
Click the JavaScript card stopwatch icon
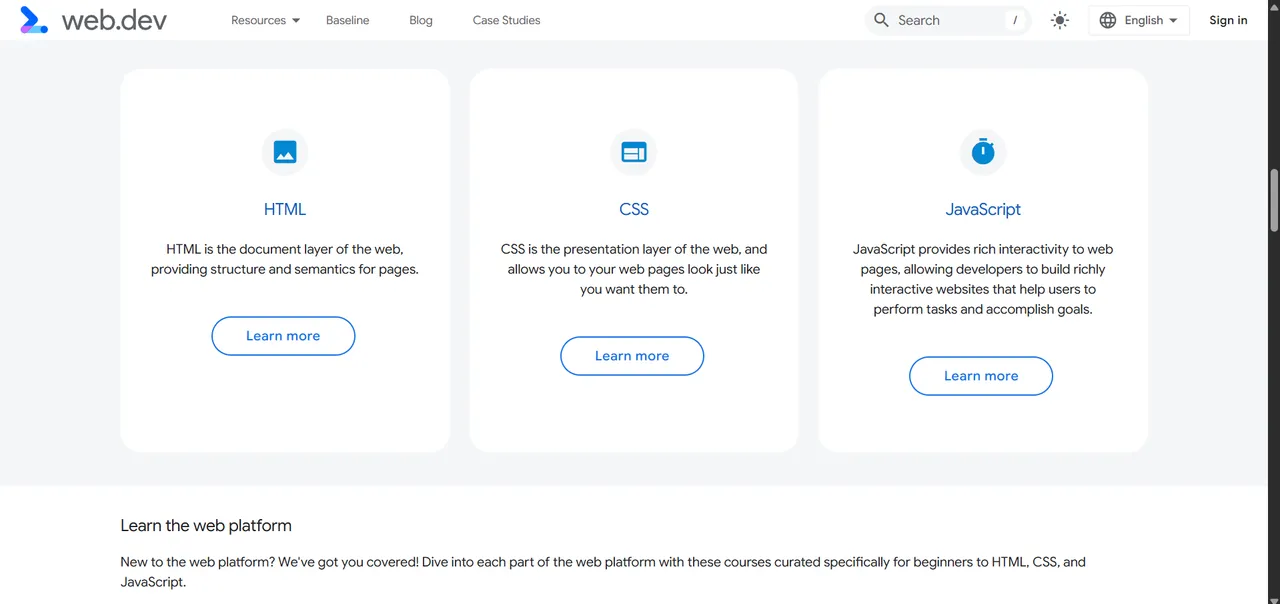983,152
